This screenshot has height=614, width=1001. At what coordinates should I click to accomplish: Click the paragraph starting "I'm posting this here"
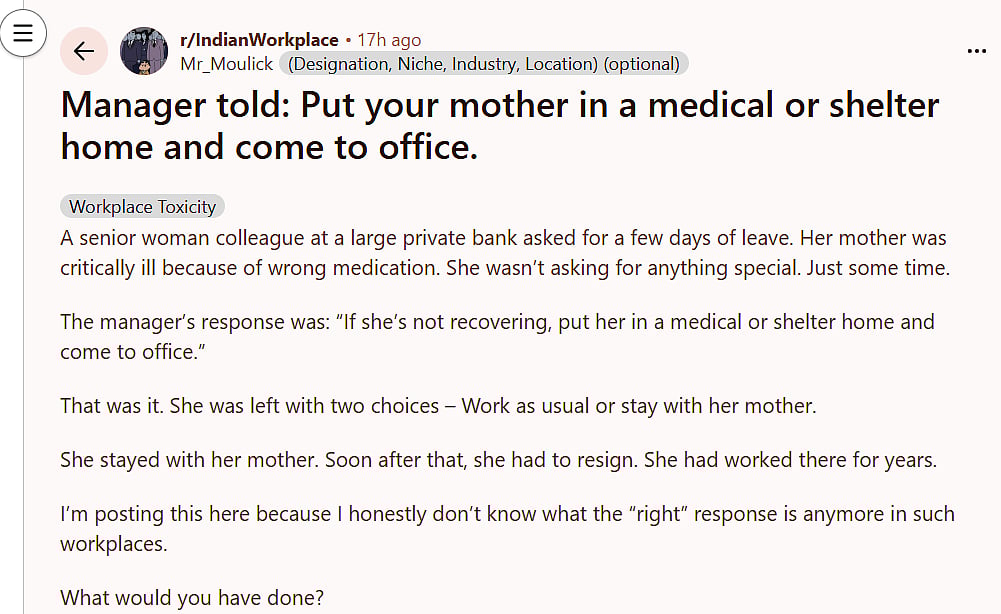click(x=507, y=529)
